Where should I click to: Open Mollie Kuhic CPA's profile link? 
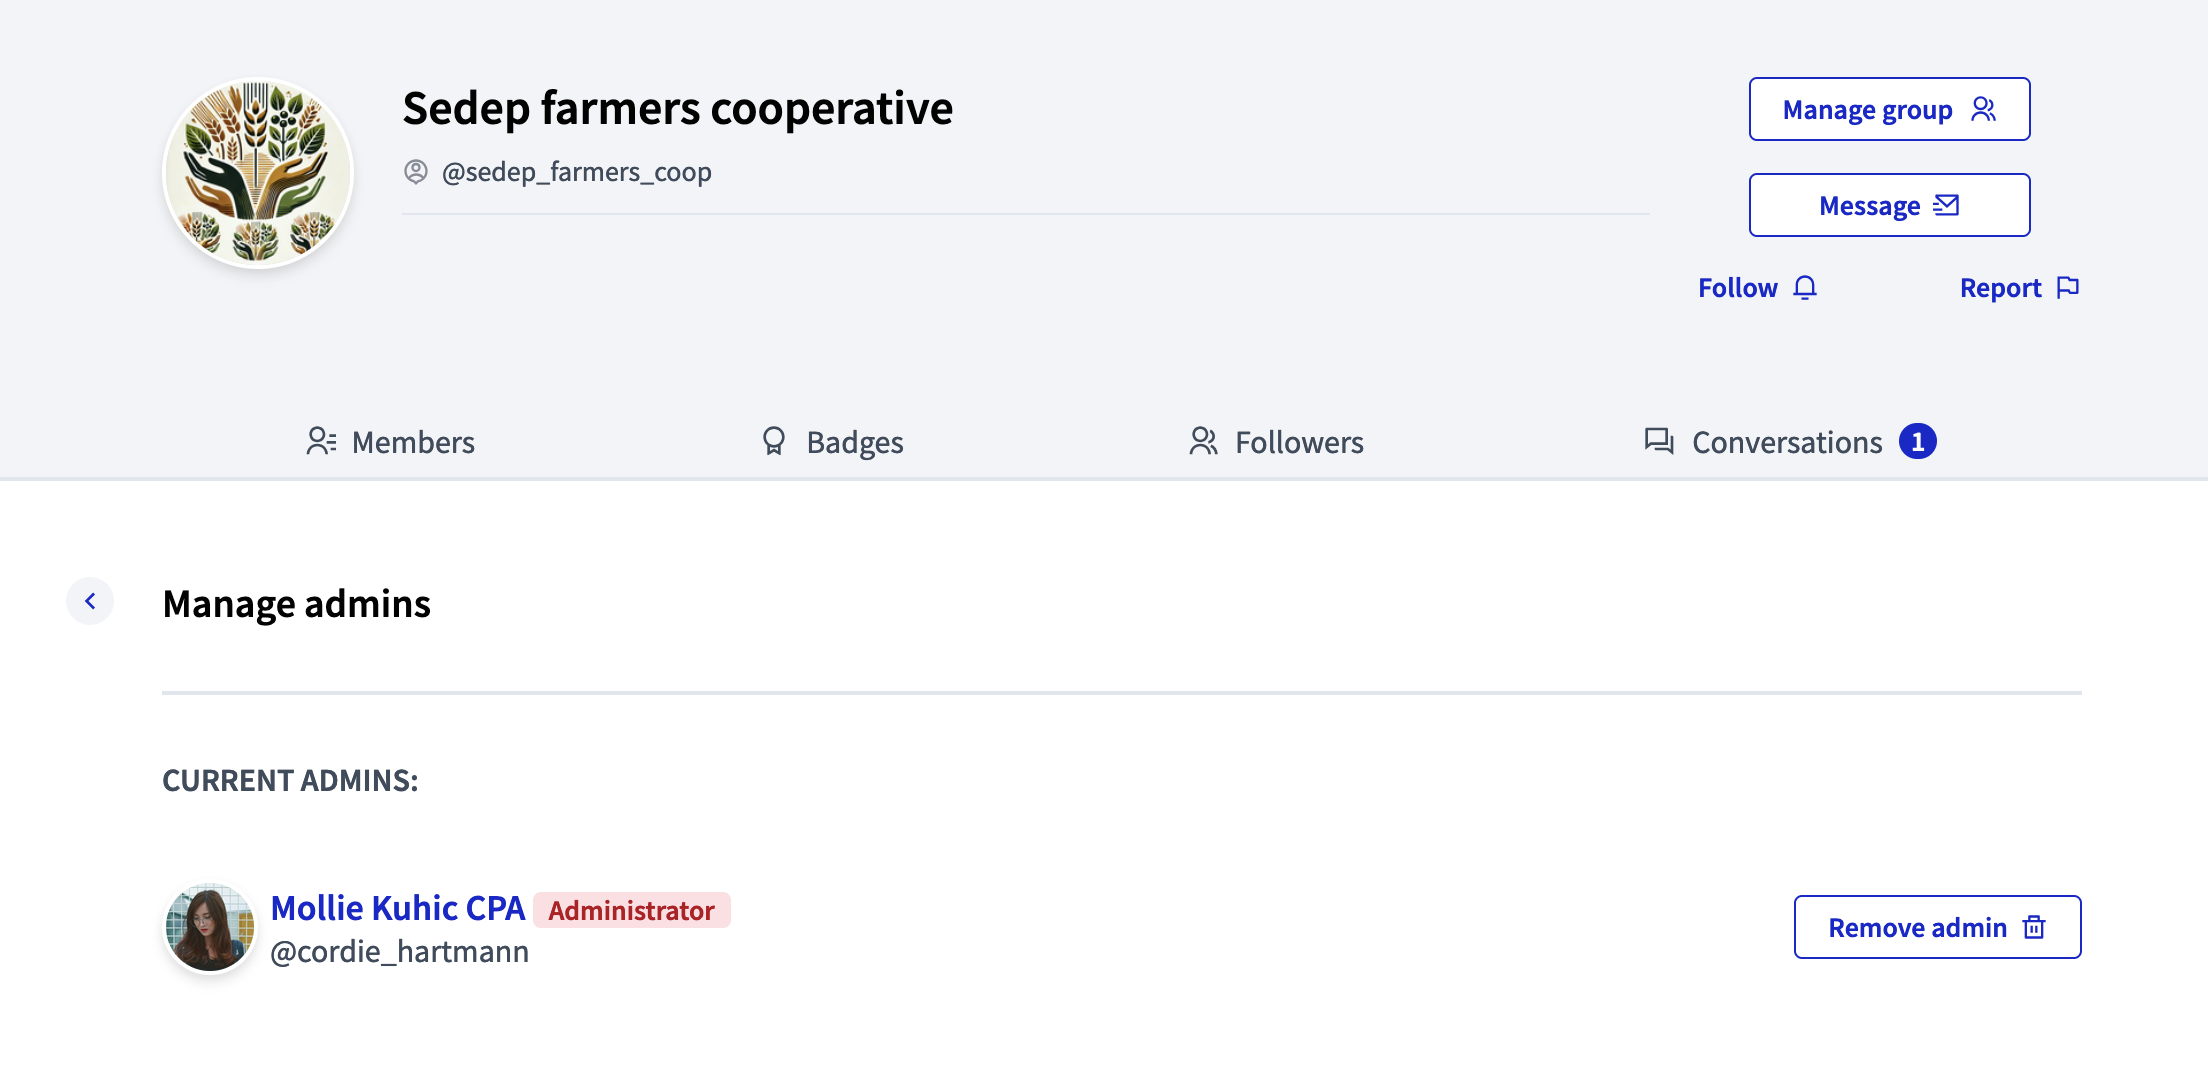point(397,908)
